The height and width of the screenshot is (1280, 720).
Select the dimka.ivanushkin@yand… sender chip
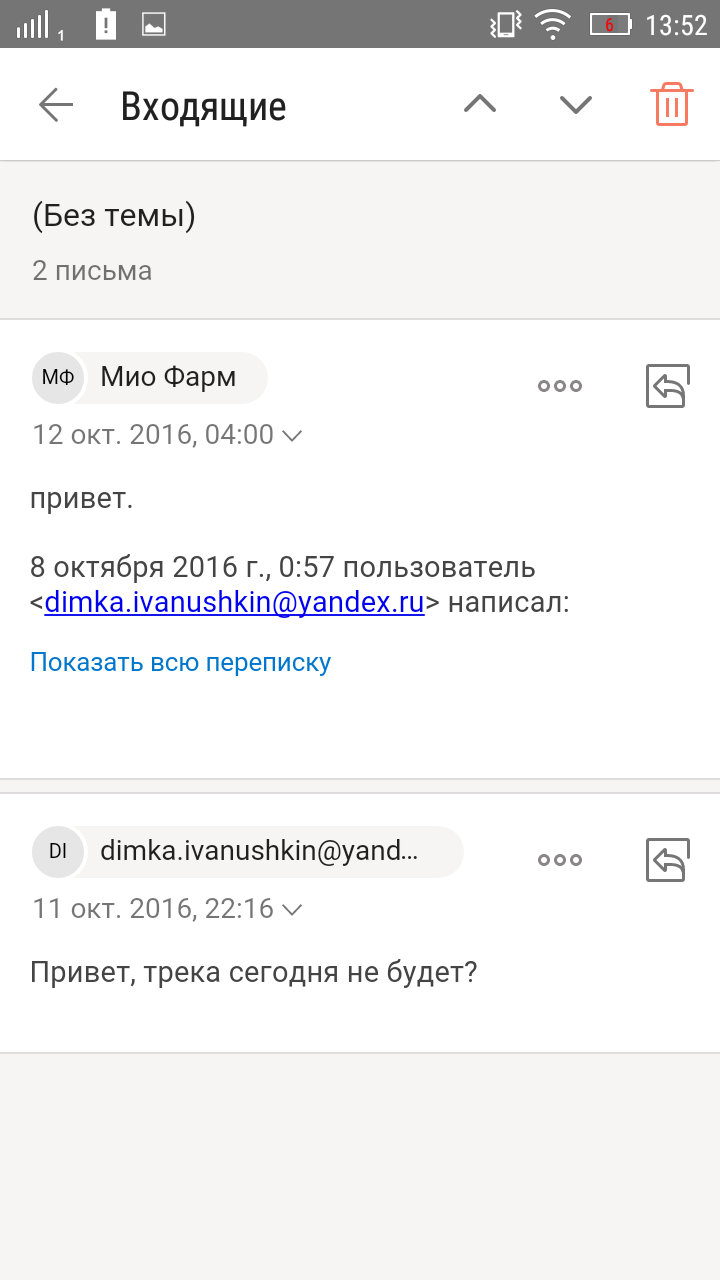248,852
